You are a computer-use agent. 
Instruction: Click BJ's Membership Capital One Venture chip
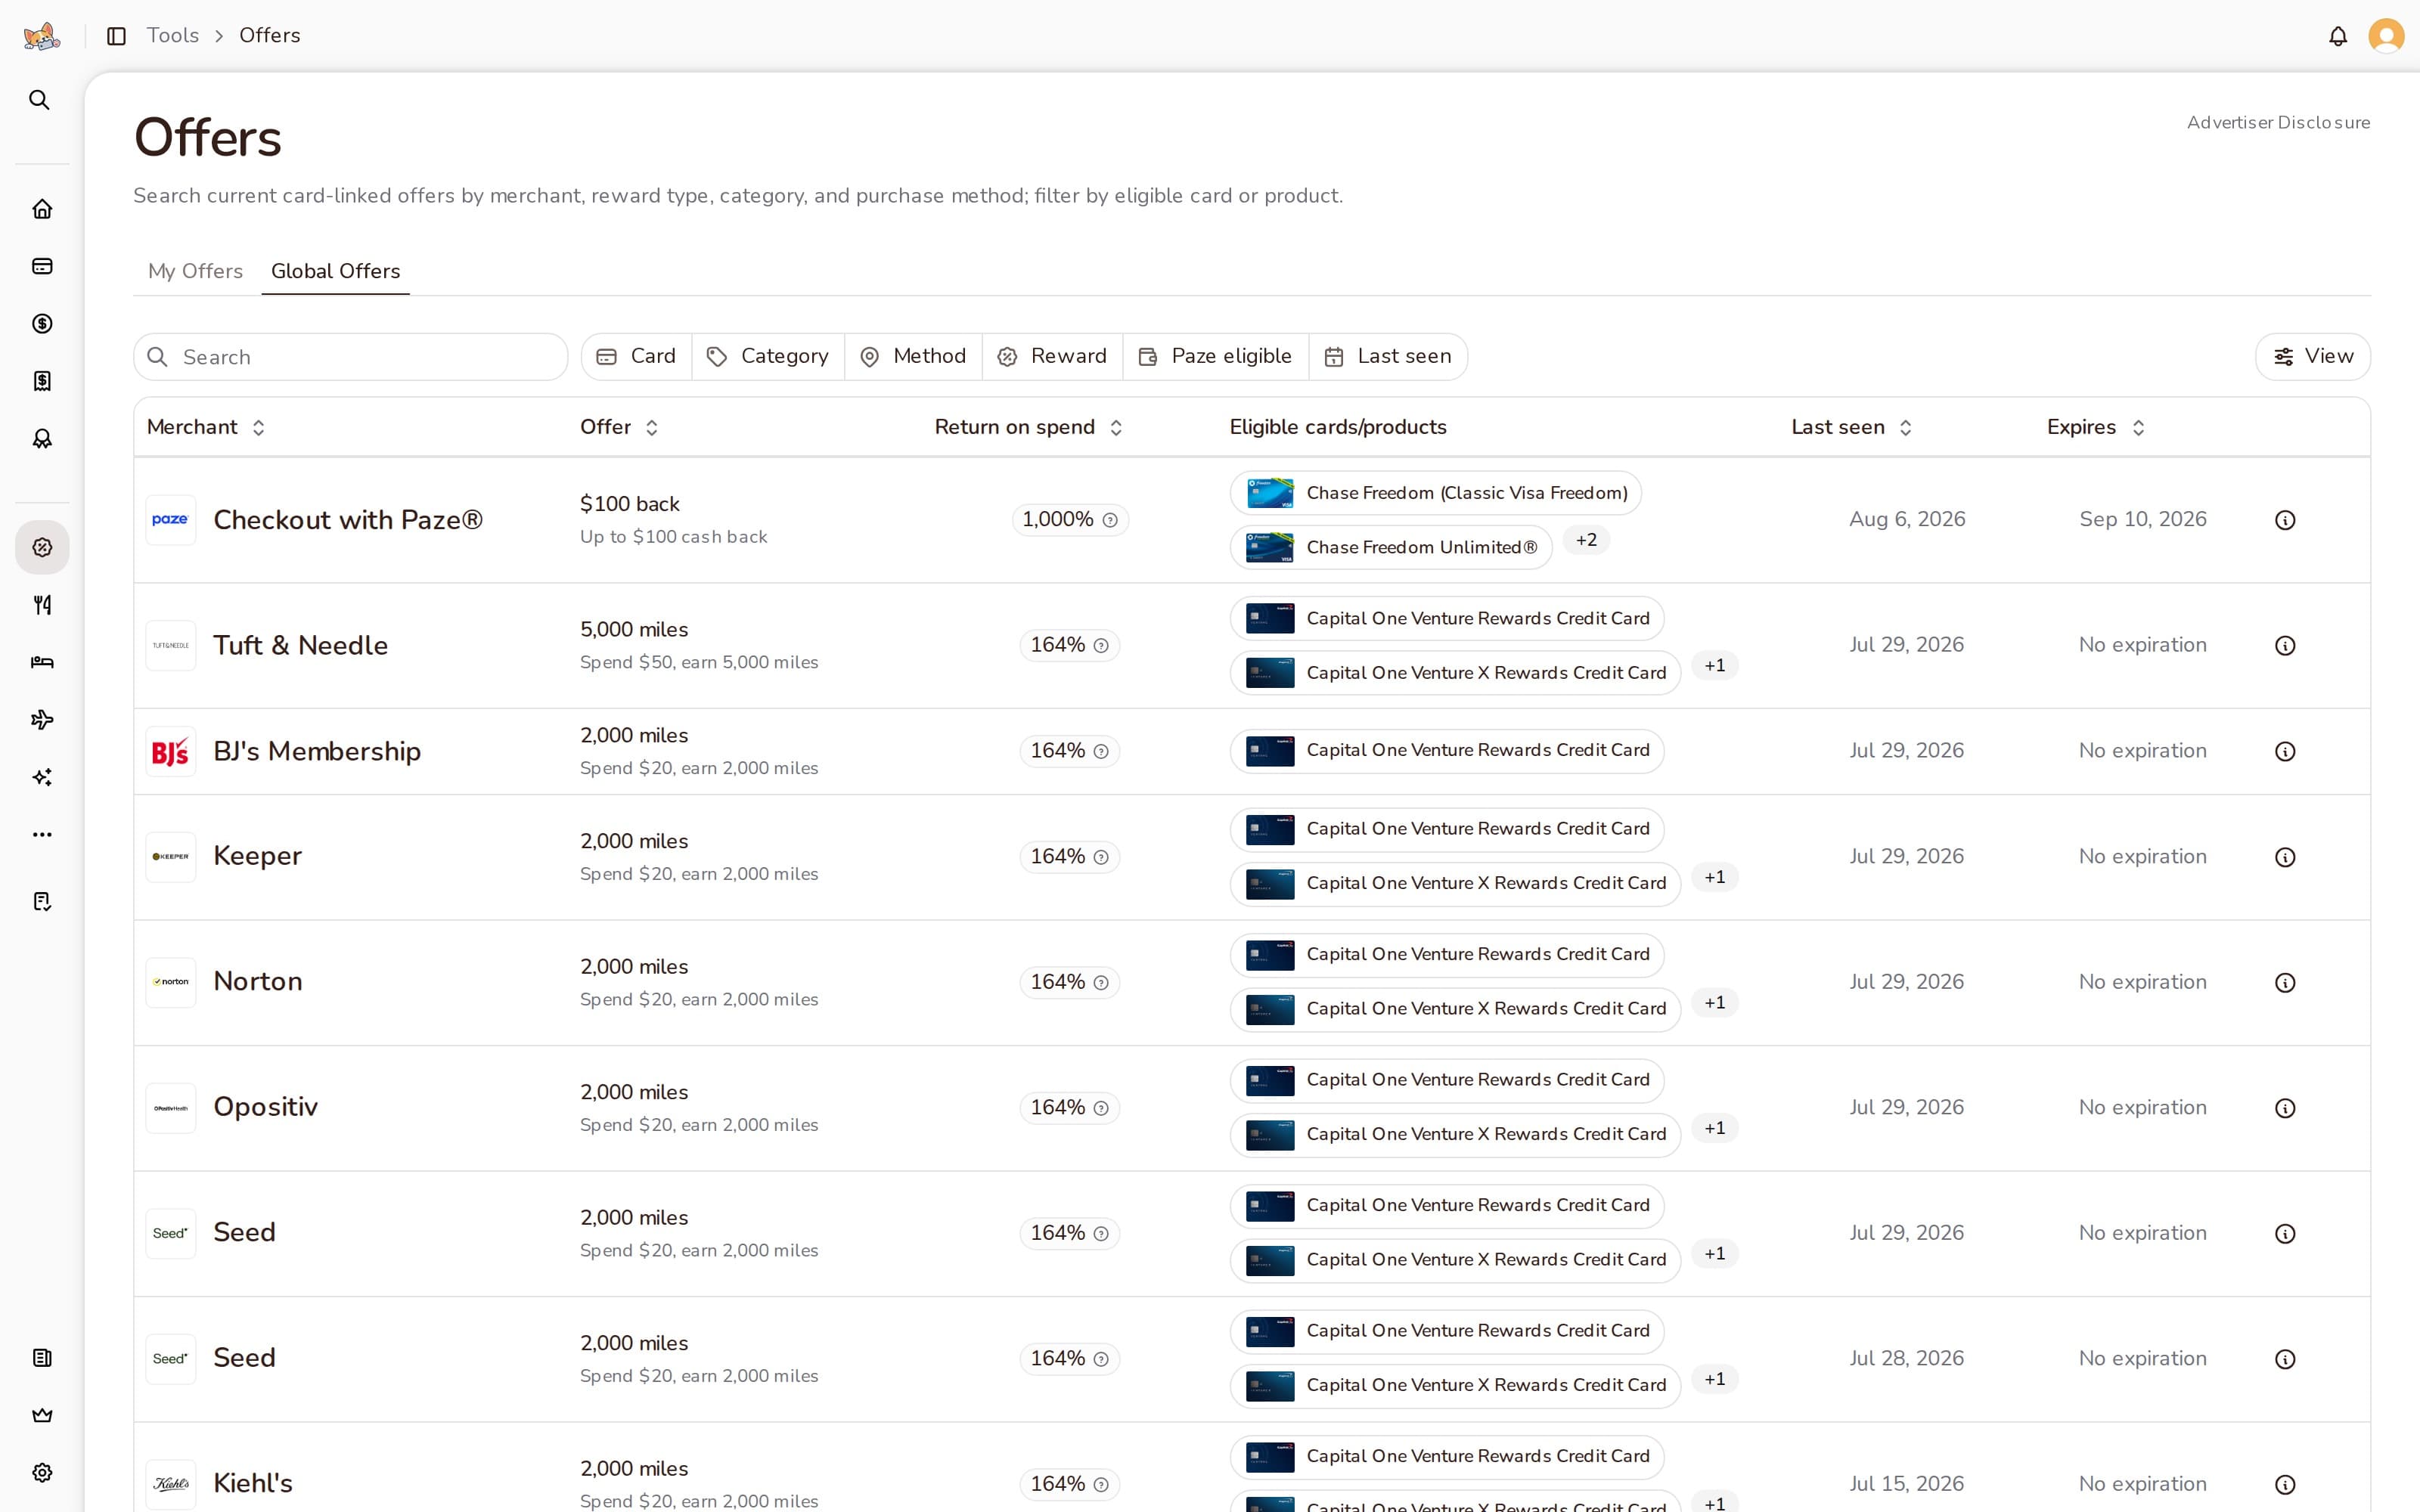[1447, 751]
